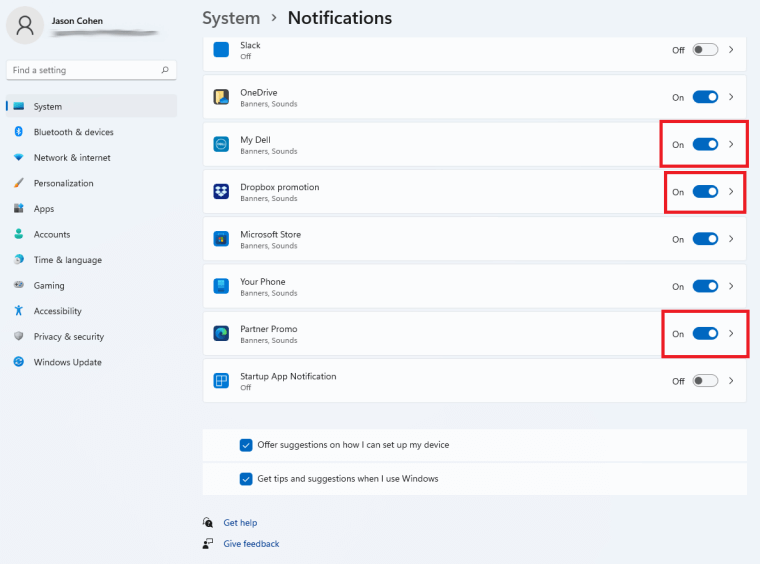760x564 pixels.
Task: Open Gaming settings
Action: coord(92,285)
